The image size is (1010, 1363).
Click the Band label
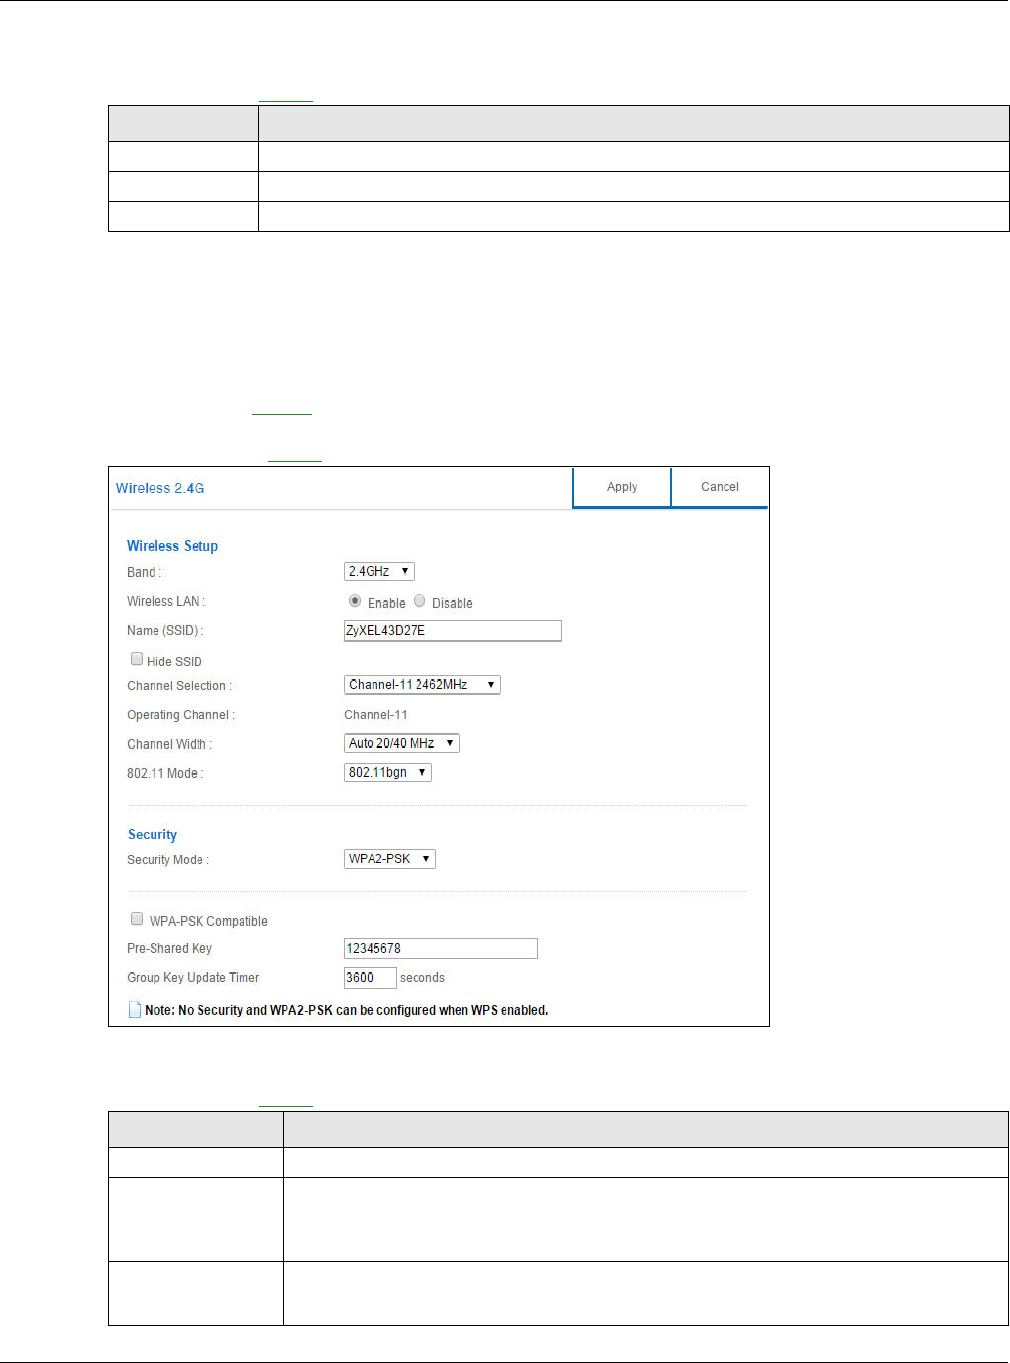144,573
